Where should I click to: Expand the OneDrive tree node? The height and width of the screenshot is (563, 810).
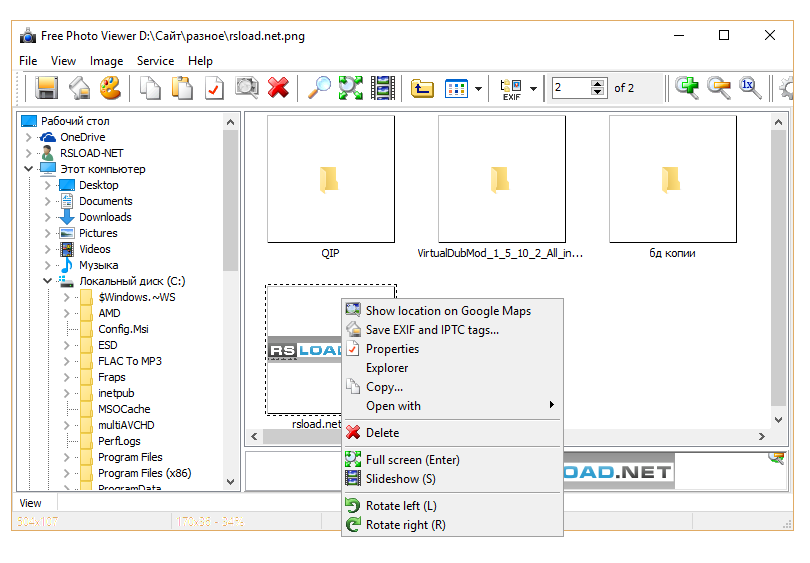coord(28,137)
